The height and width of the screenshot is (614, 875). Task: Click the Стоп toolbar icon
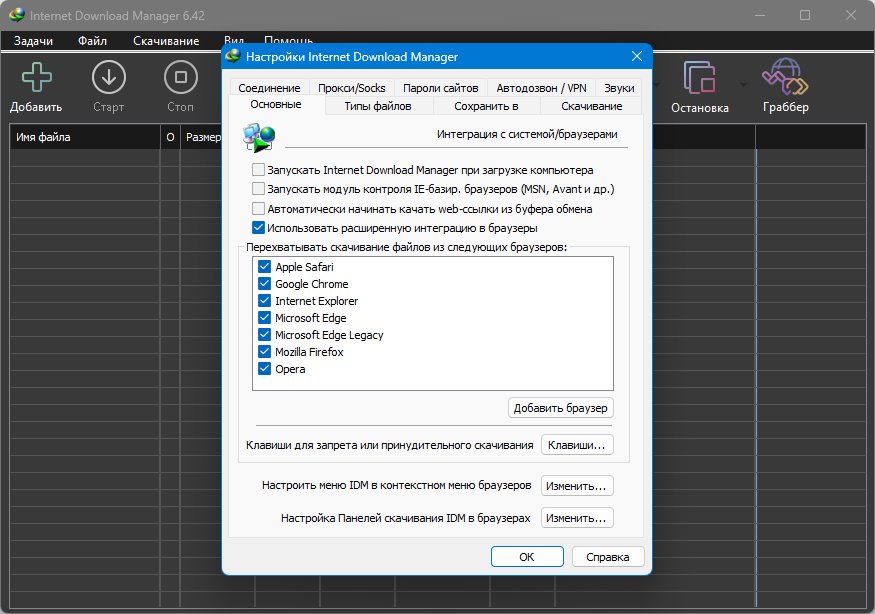pos(181,77)
